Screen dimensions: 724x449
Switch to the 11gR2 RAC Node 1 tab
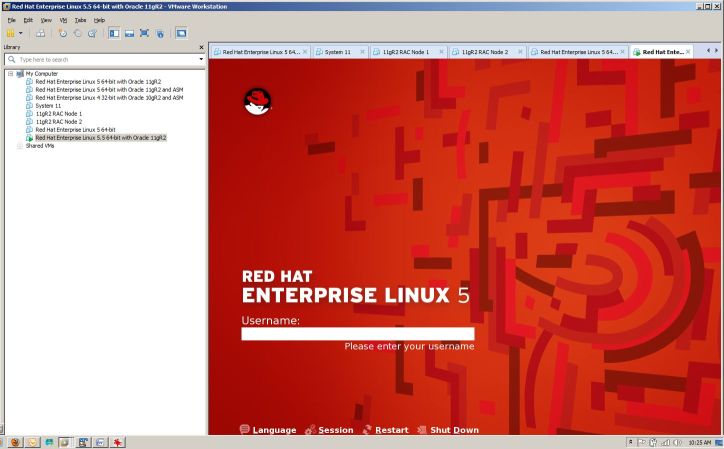click(405, 51)
